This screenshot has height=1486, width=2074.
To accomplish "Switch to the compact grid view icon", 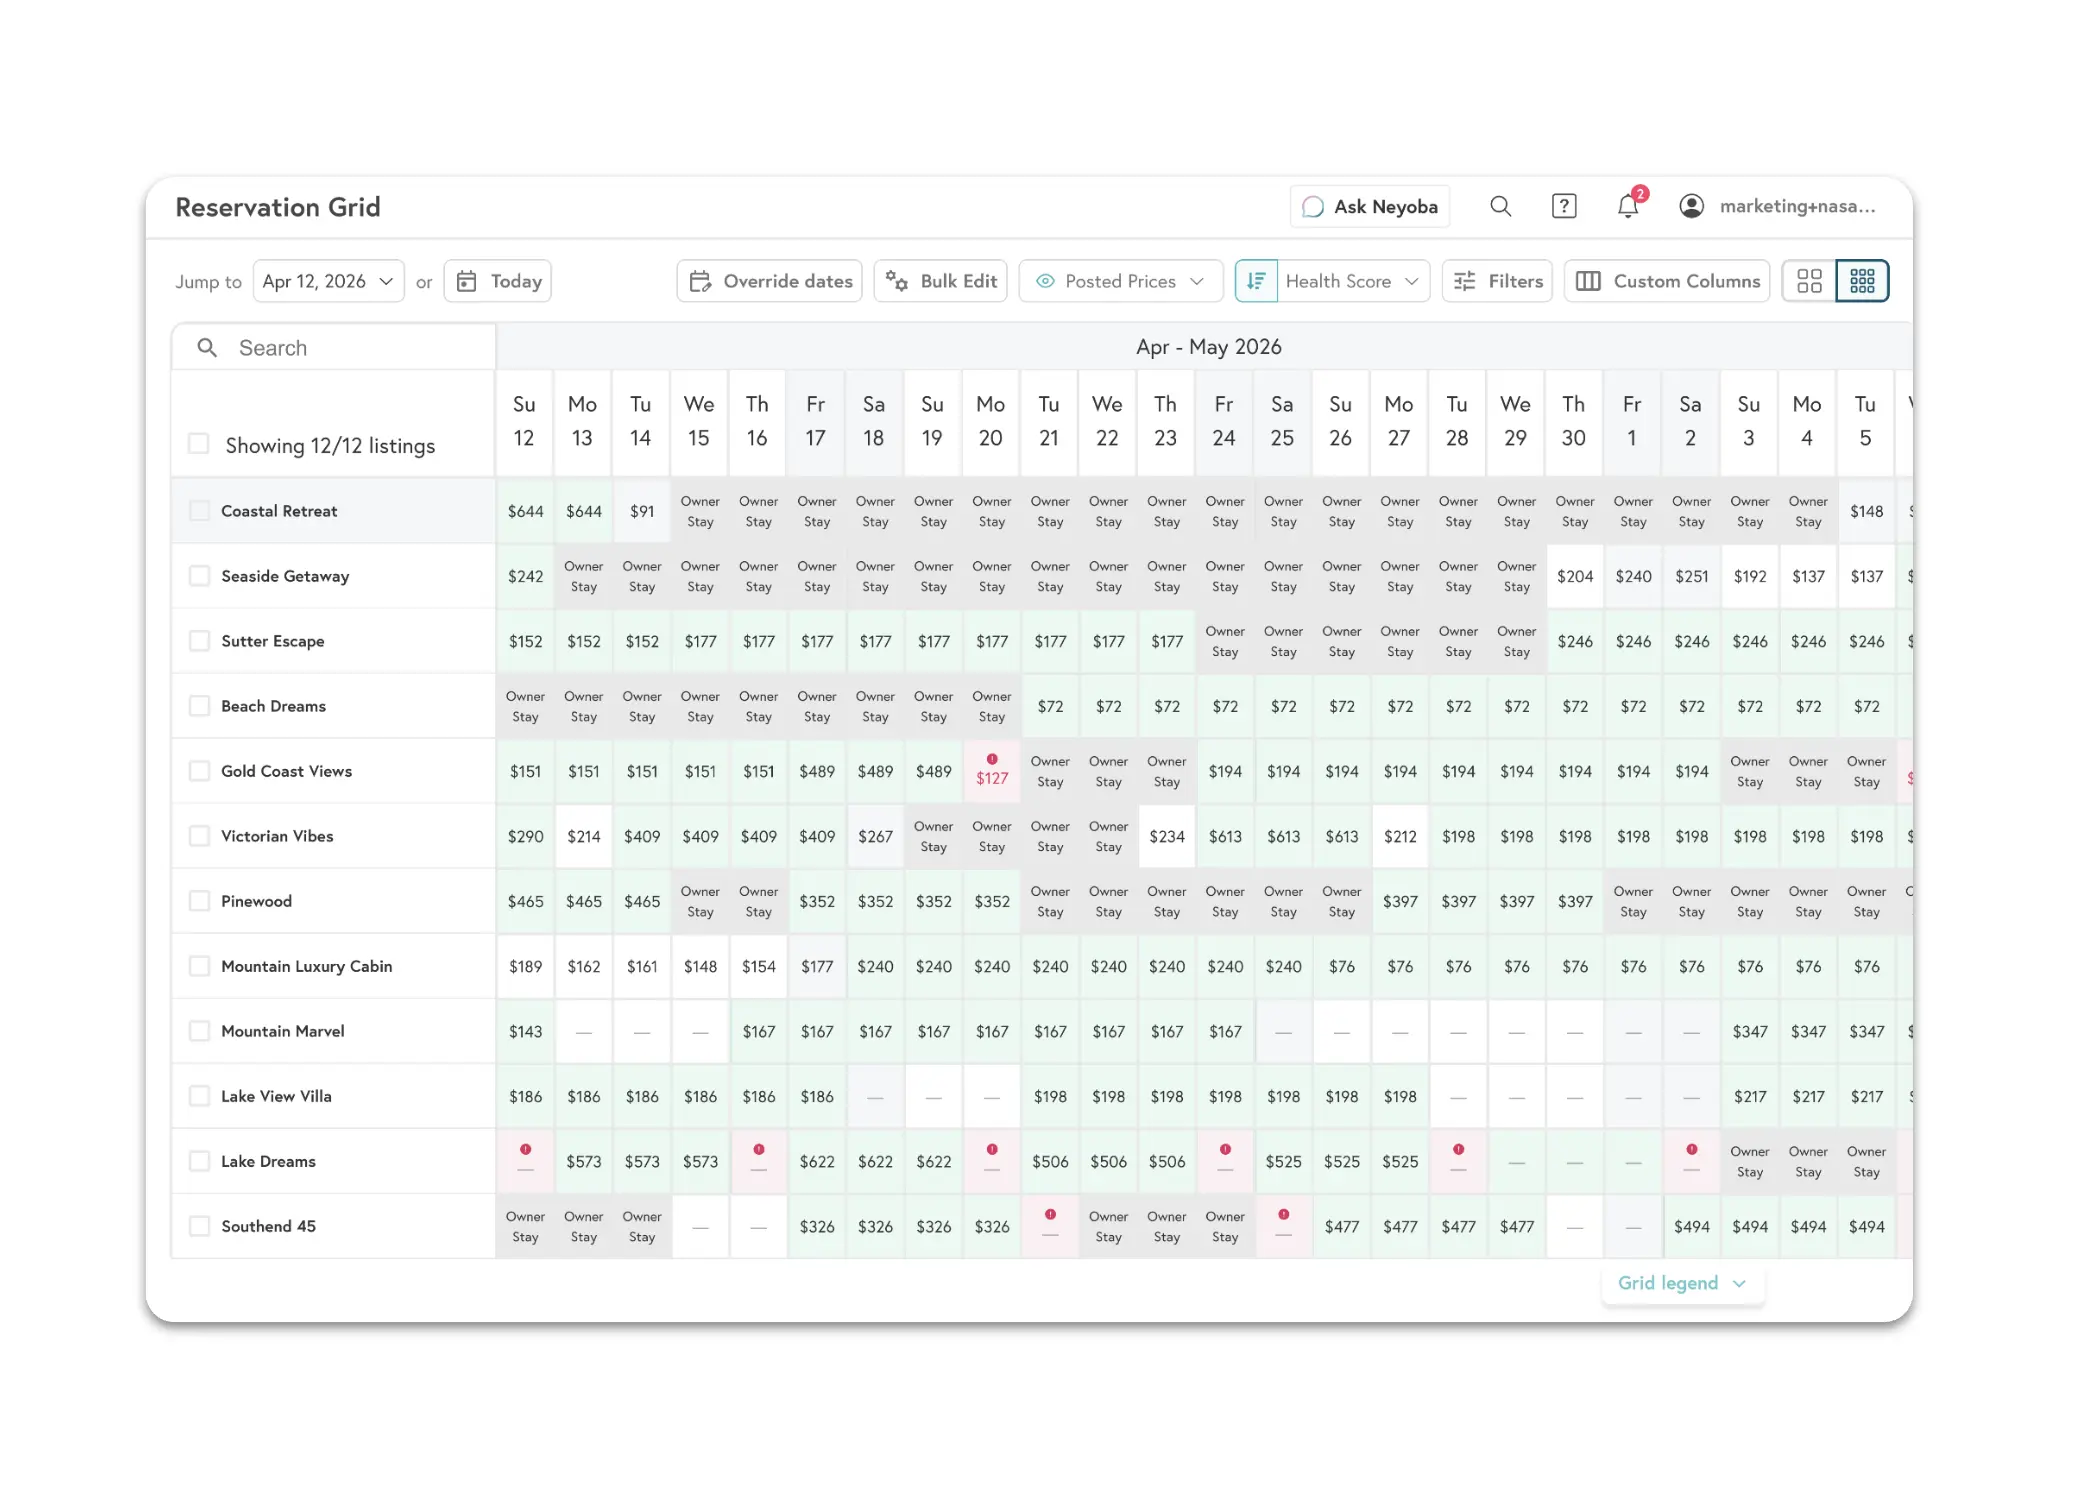I will [x=1809, y=281].
